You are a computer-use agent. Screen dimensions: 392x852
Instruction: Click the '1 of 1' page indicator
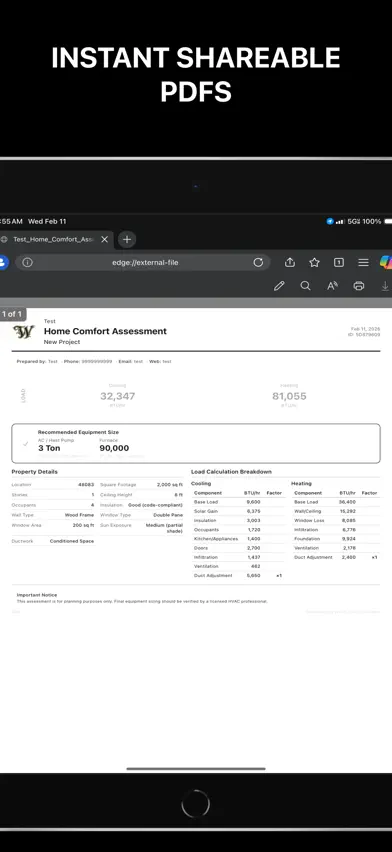tap(12, 314)
